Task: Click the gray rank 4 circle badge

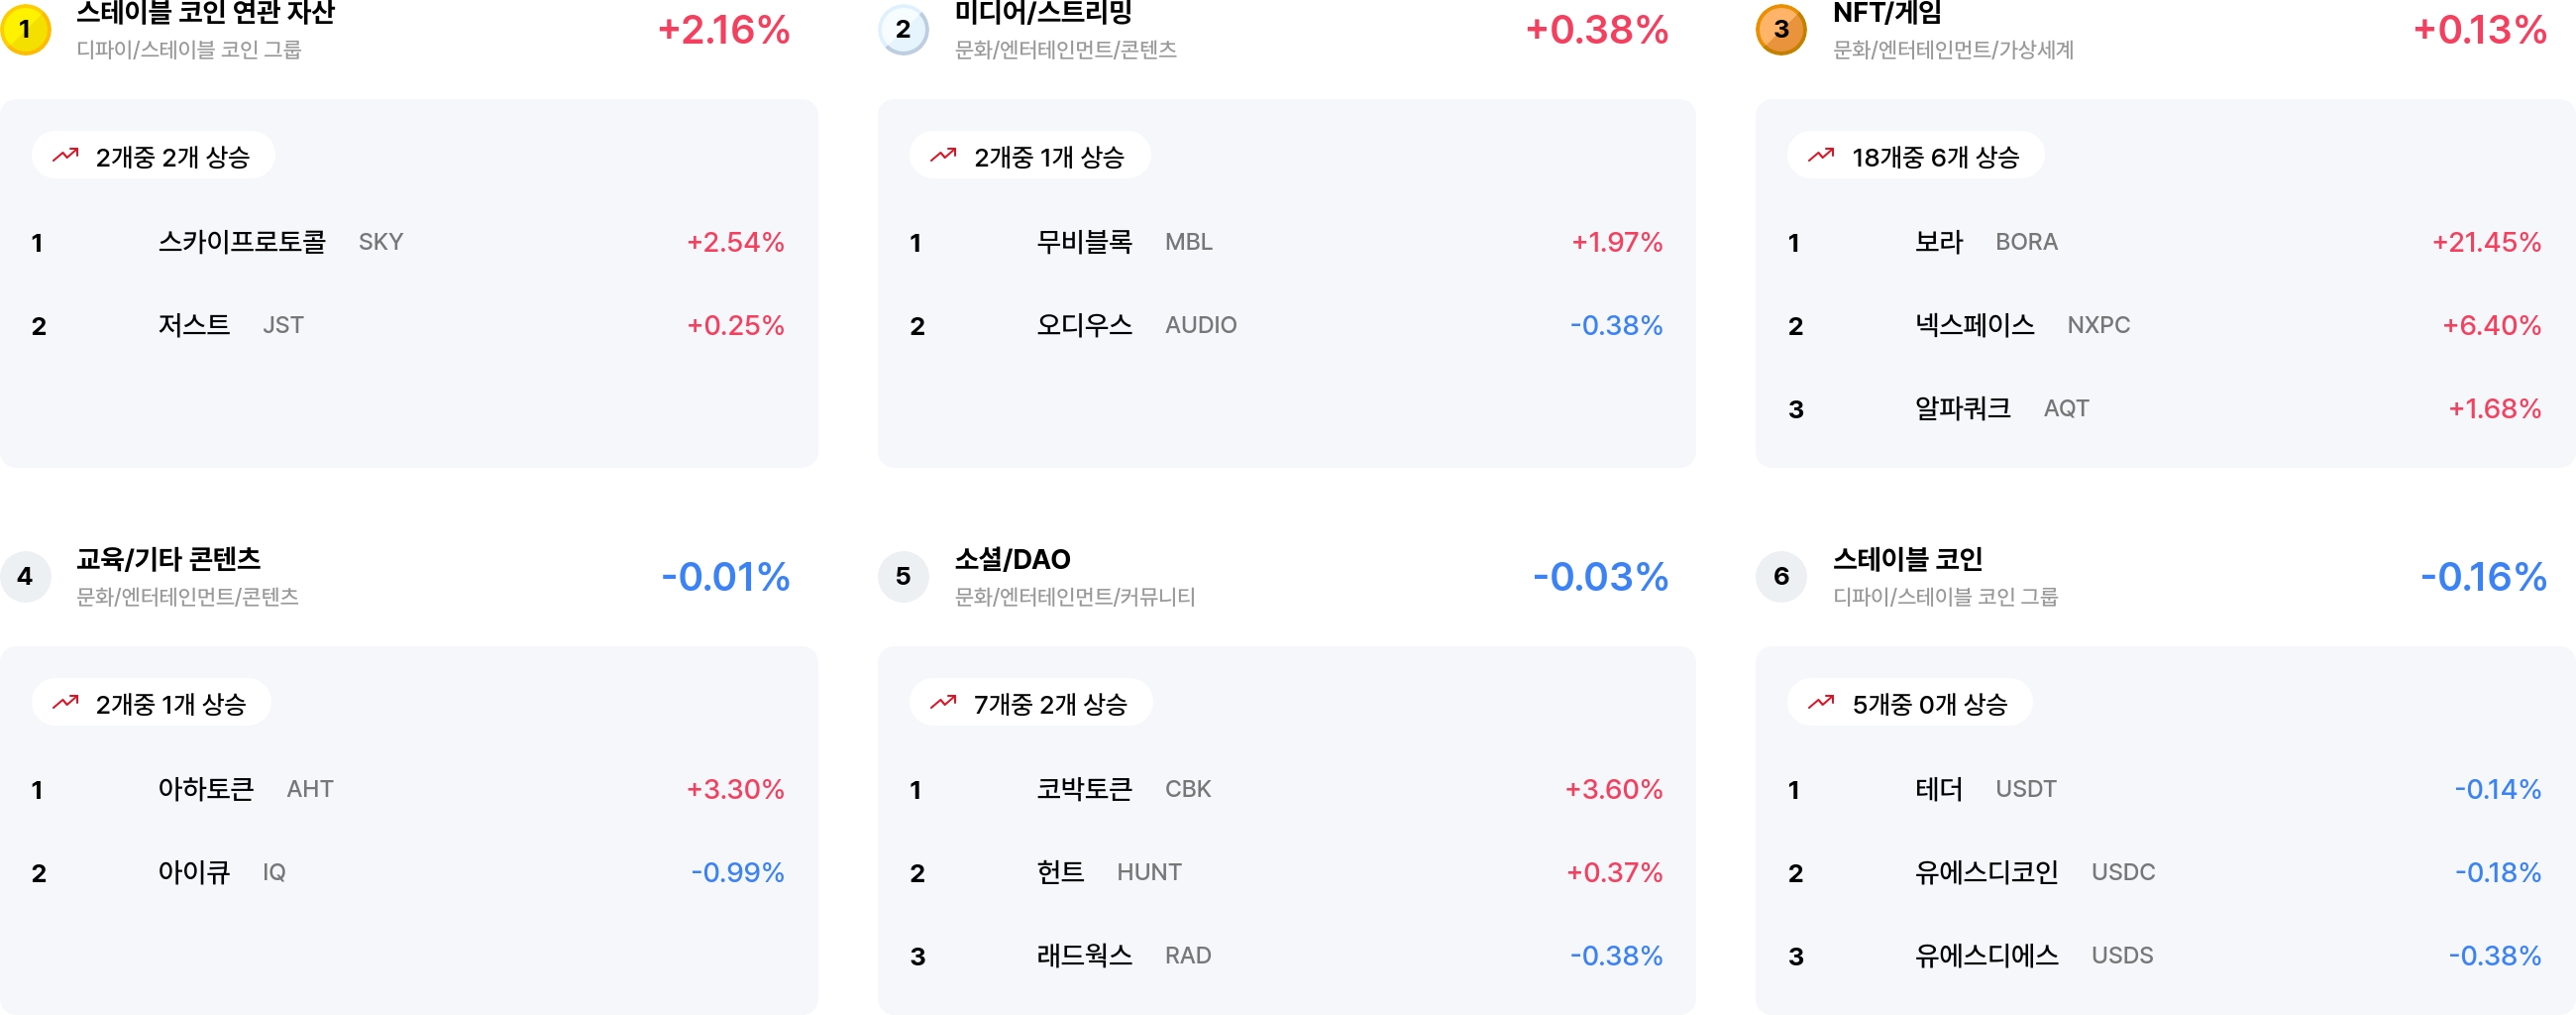Action: [x=25, y=576]
